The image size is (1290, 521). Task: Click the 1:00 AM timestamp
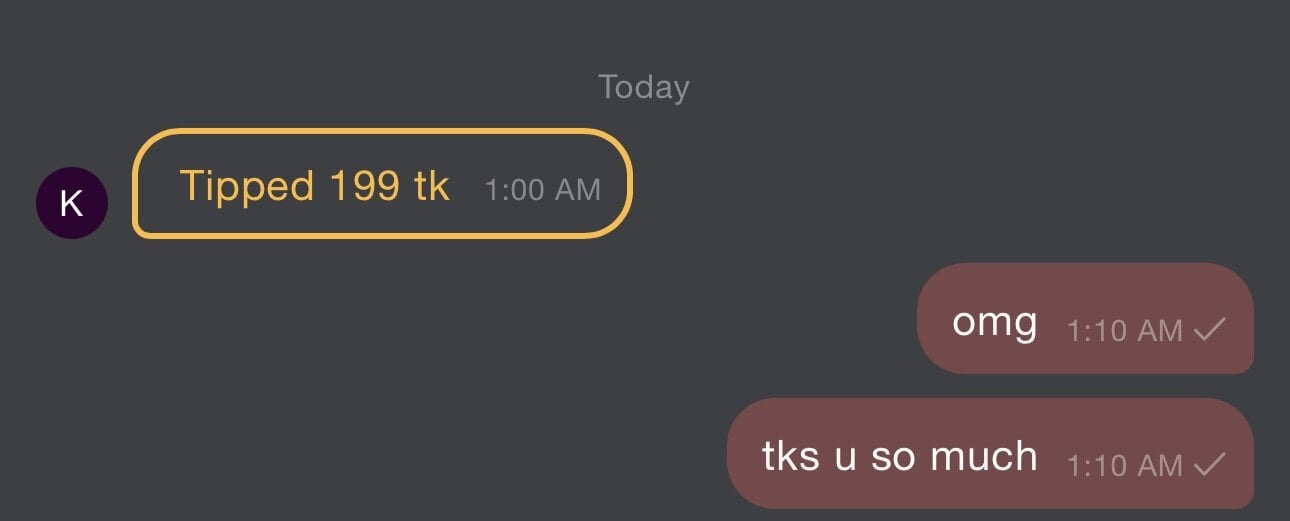(542, 190)
